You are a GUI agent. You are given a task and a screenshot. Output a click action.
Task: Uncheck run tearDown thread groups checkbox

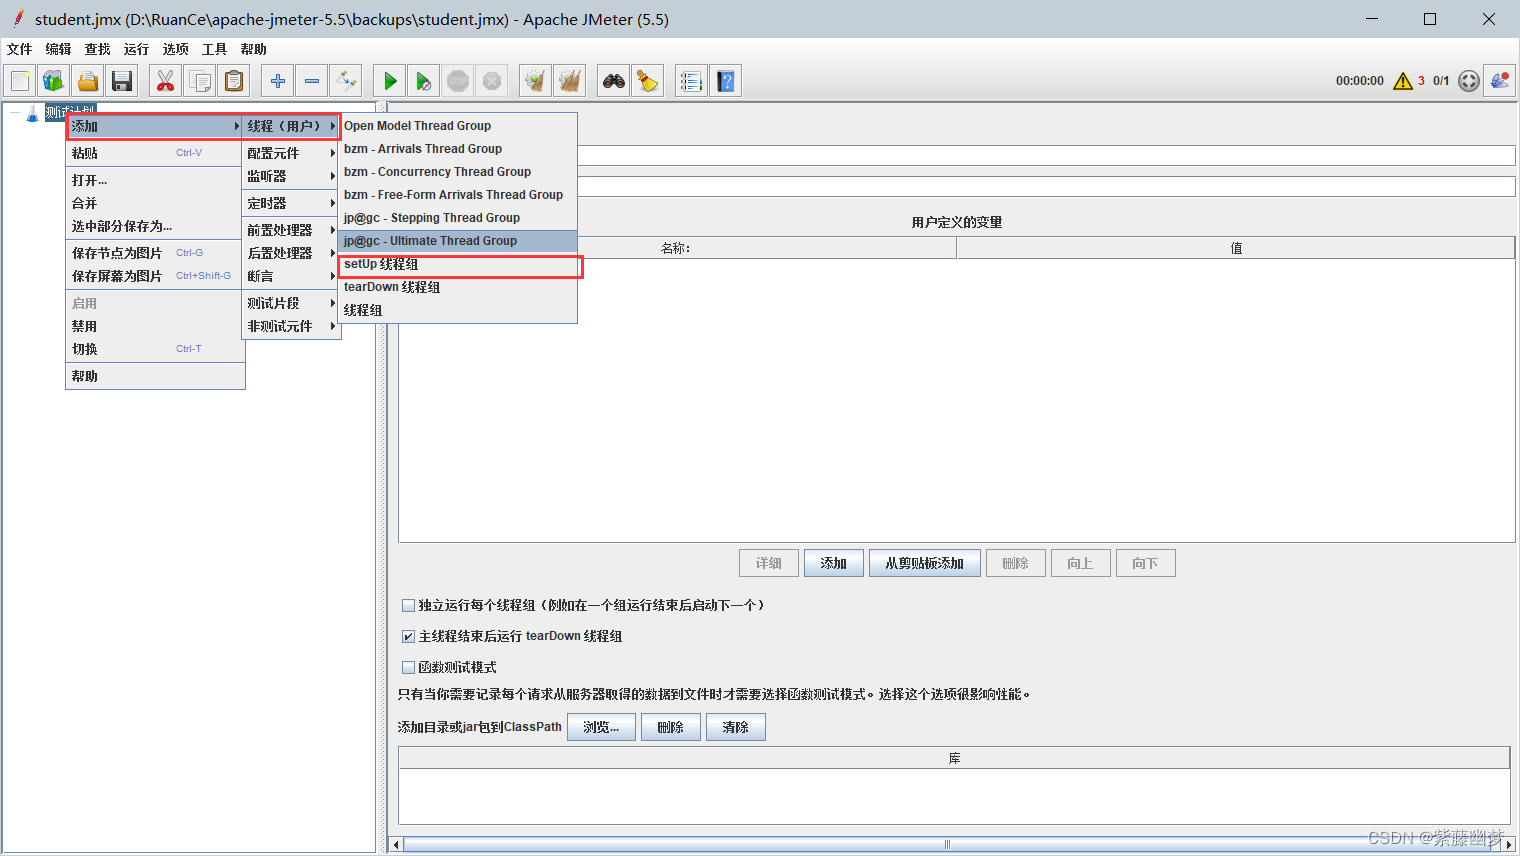pyautogui.click(x=408, y=636)
